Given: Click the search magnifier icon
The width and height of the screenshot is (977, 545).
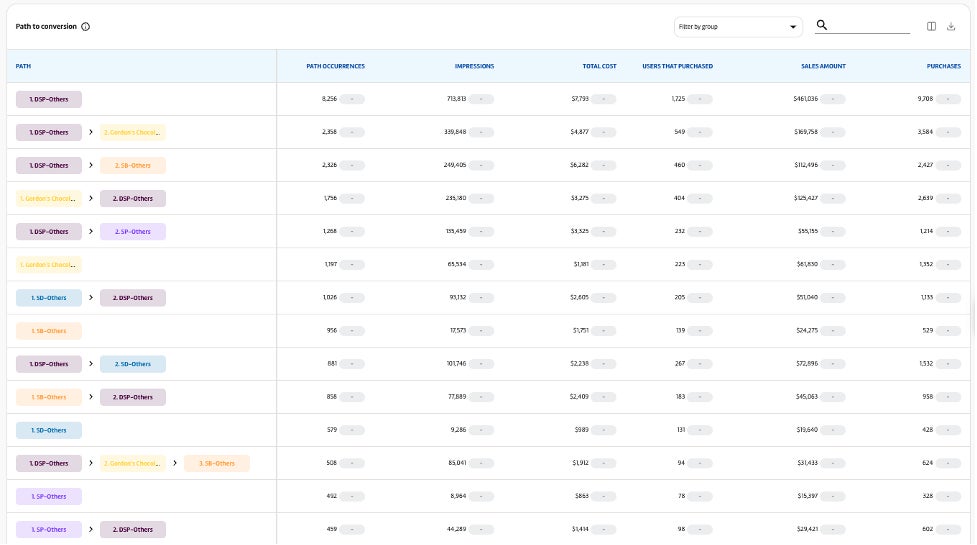Looking at the screenshot, I should tap(822, 26).
